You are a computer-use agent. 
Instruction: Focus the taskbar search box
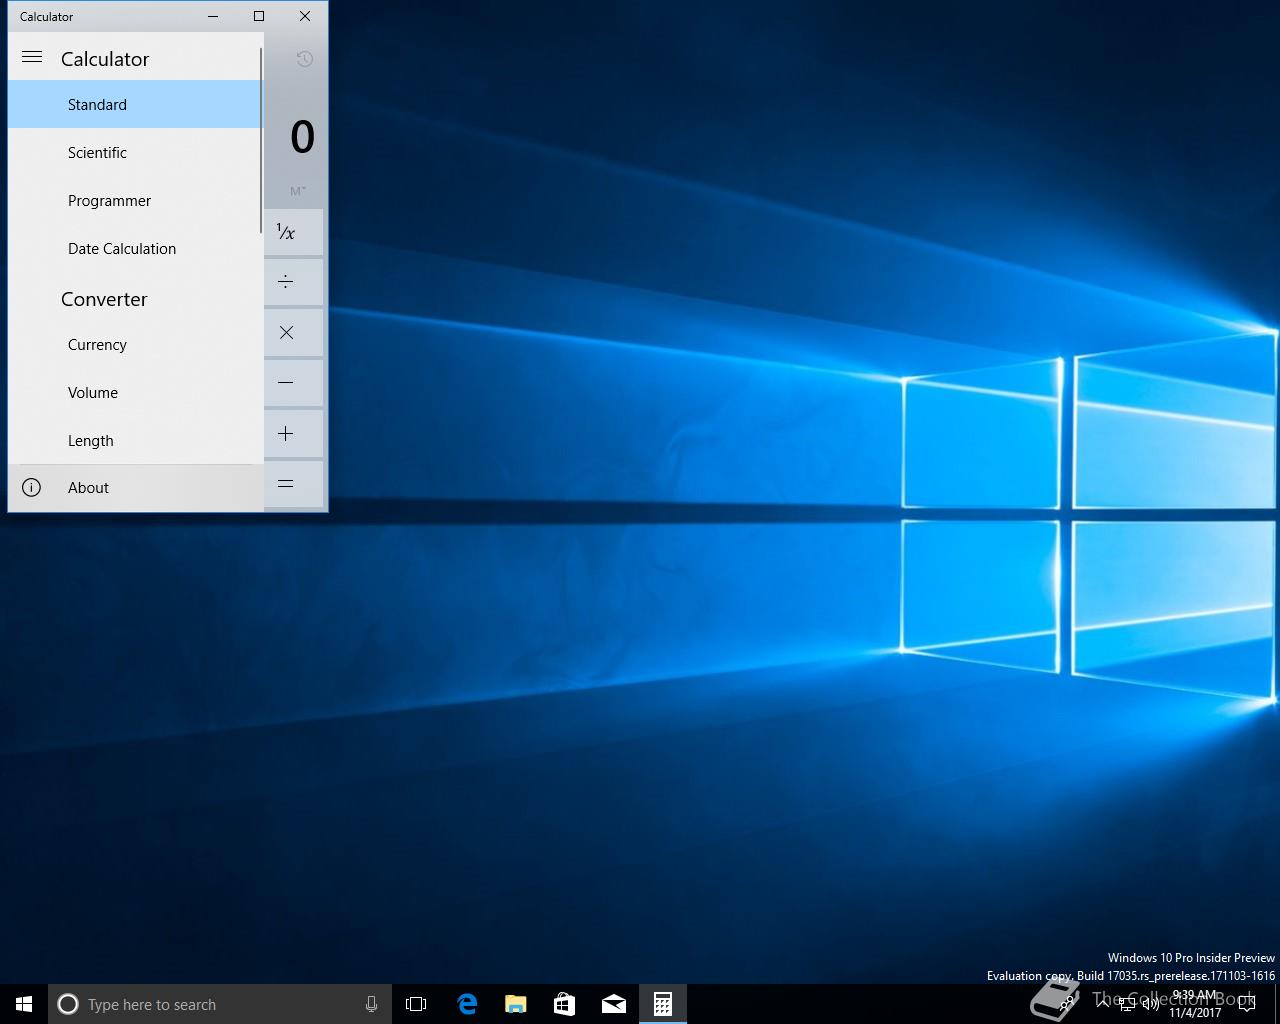point(220,1004)
